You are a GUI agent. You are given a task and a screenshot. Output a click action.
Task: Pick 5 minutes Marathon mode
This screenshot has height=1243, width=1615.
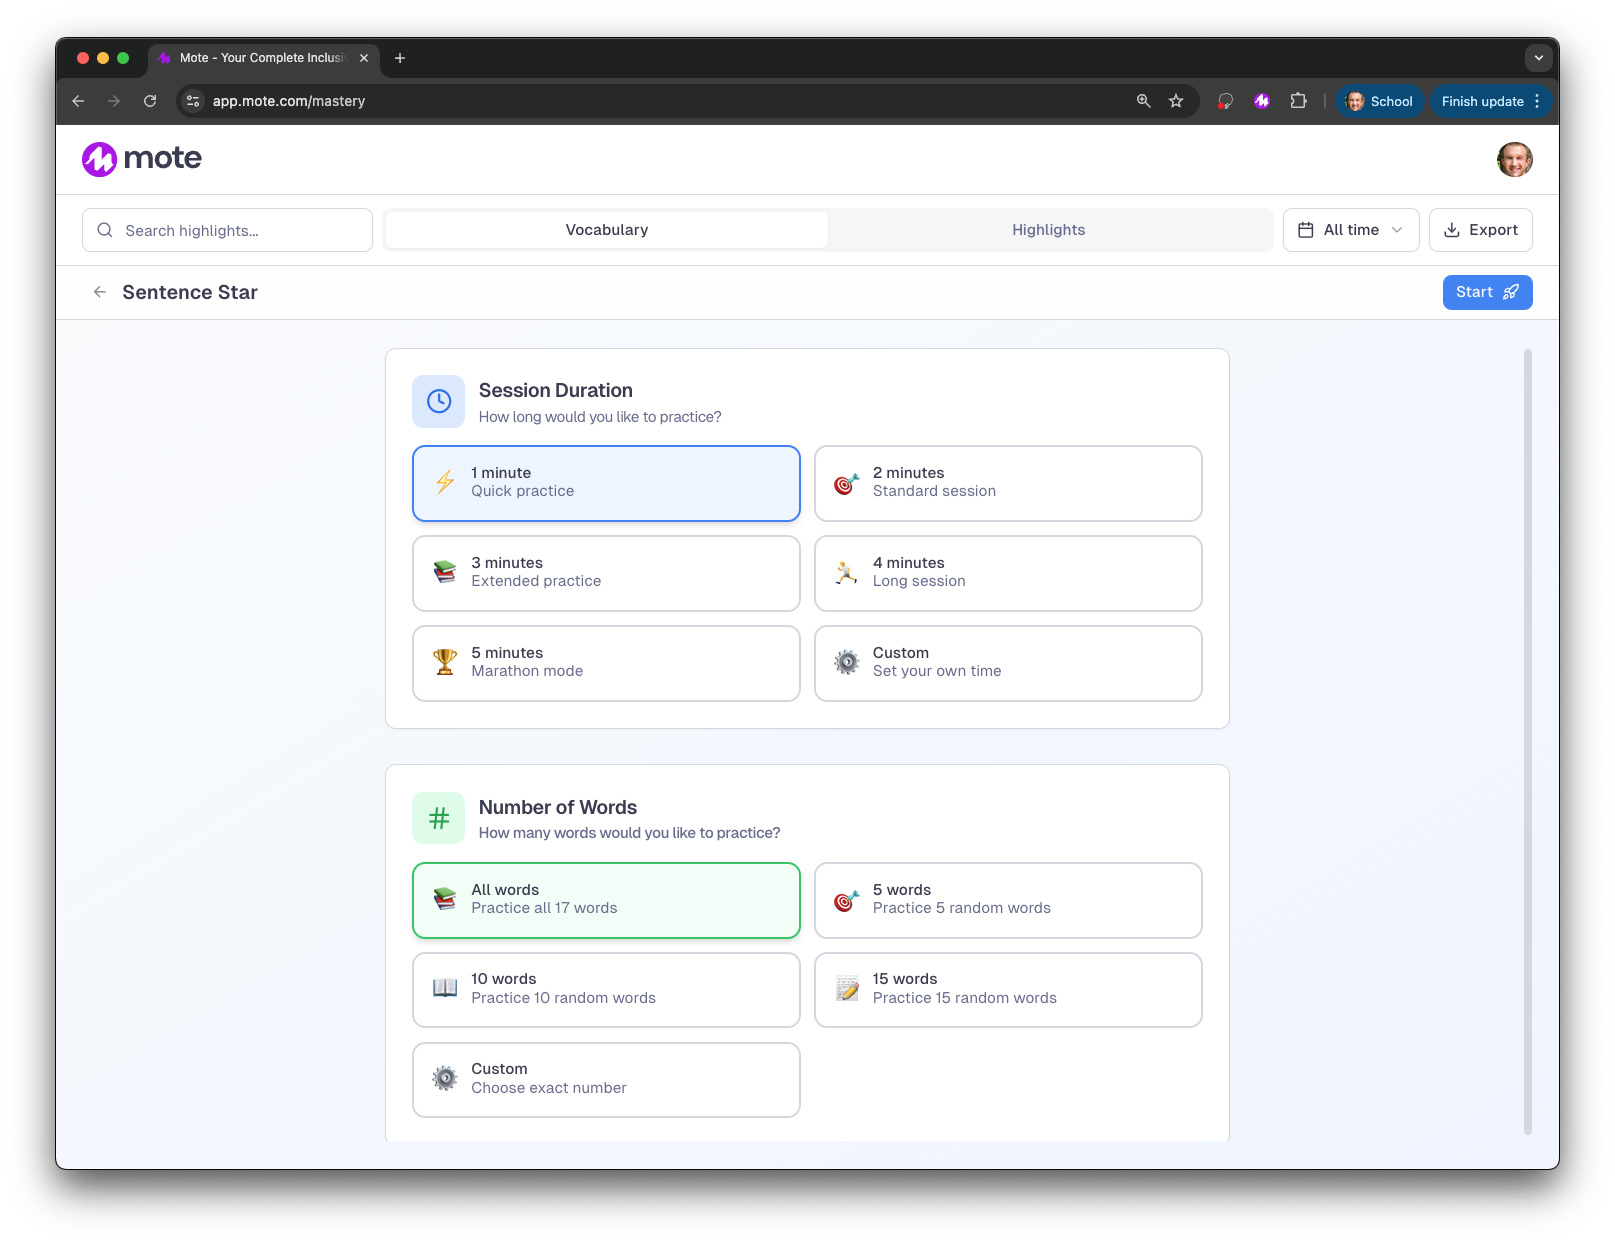point(606,663)
